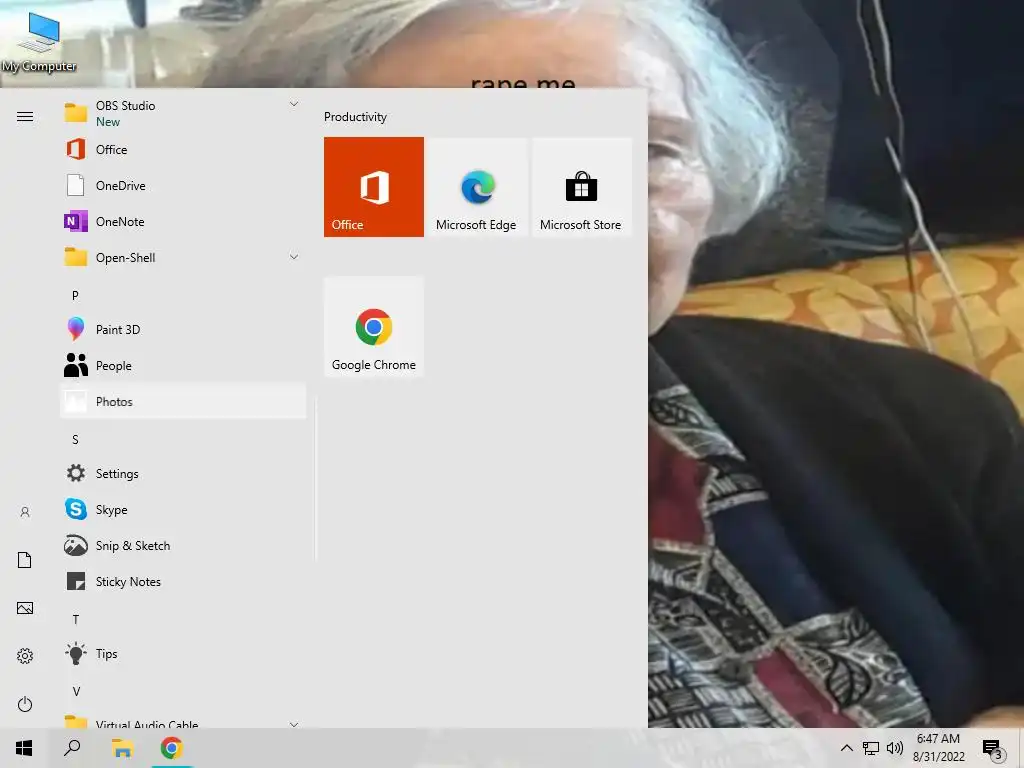Viewport: 1024px width, 768px height.
Task: Expand the Start menu hamburger button
Action: pos(25,116)
